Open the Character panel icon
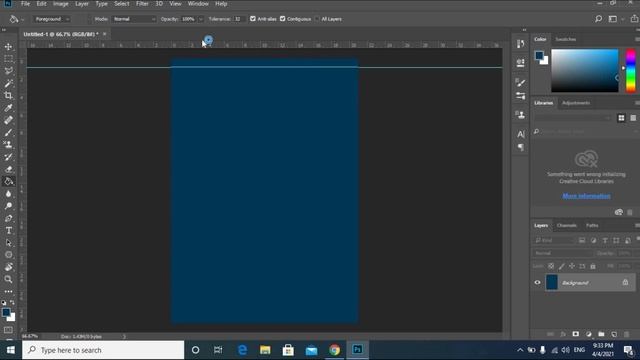 521,134
